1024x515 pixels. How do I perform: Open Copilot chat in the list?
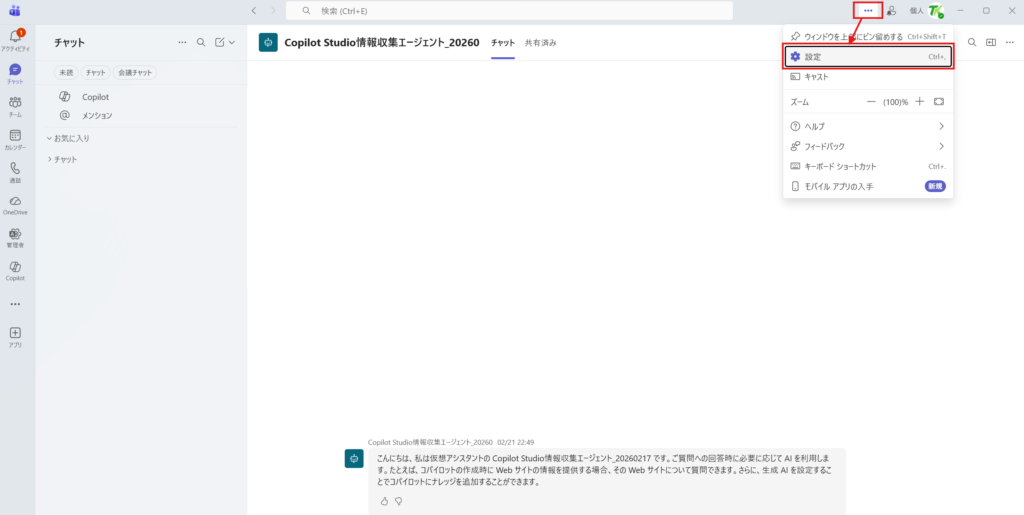point(95,97)
